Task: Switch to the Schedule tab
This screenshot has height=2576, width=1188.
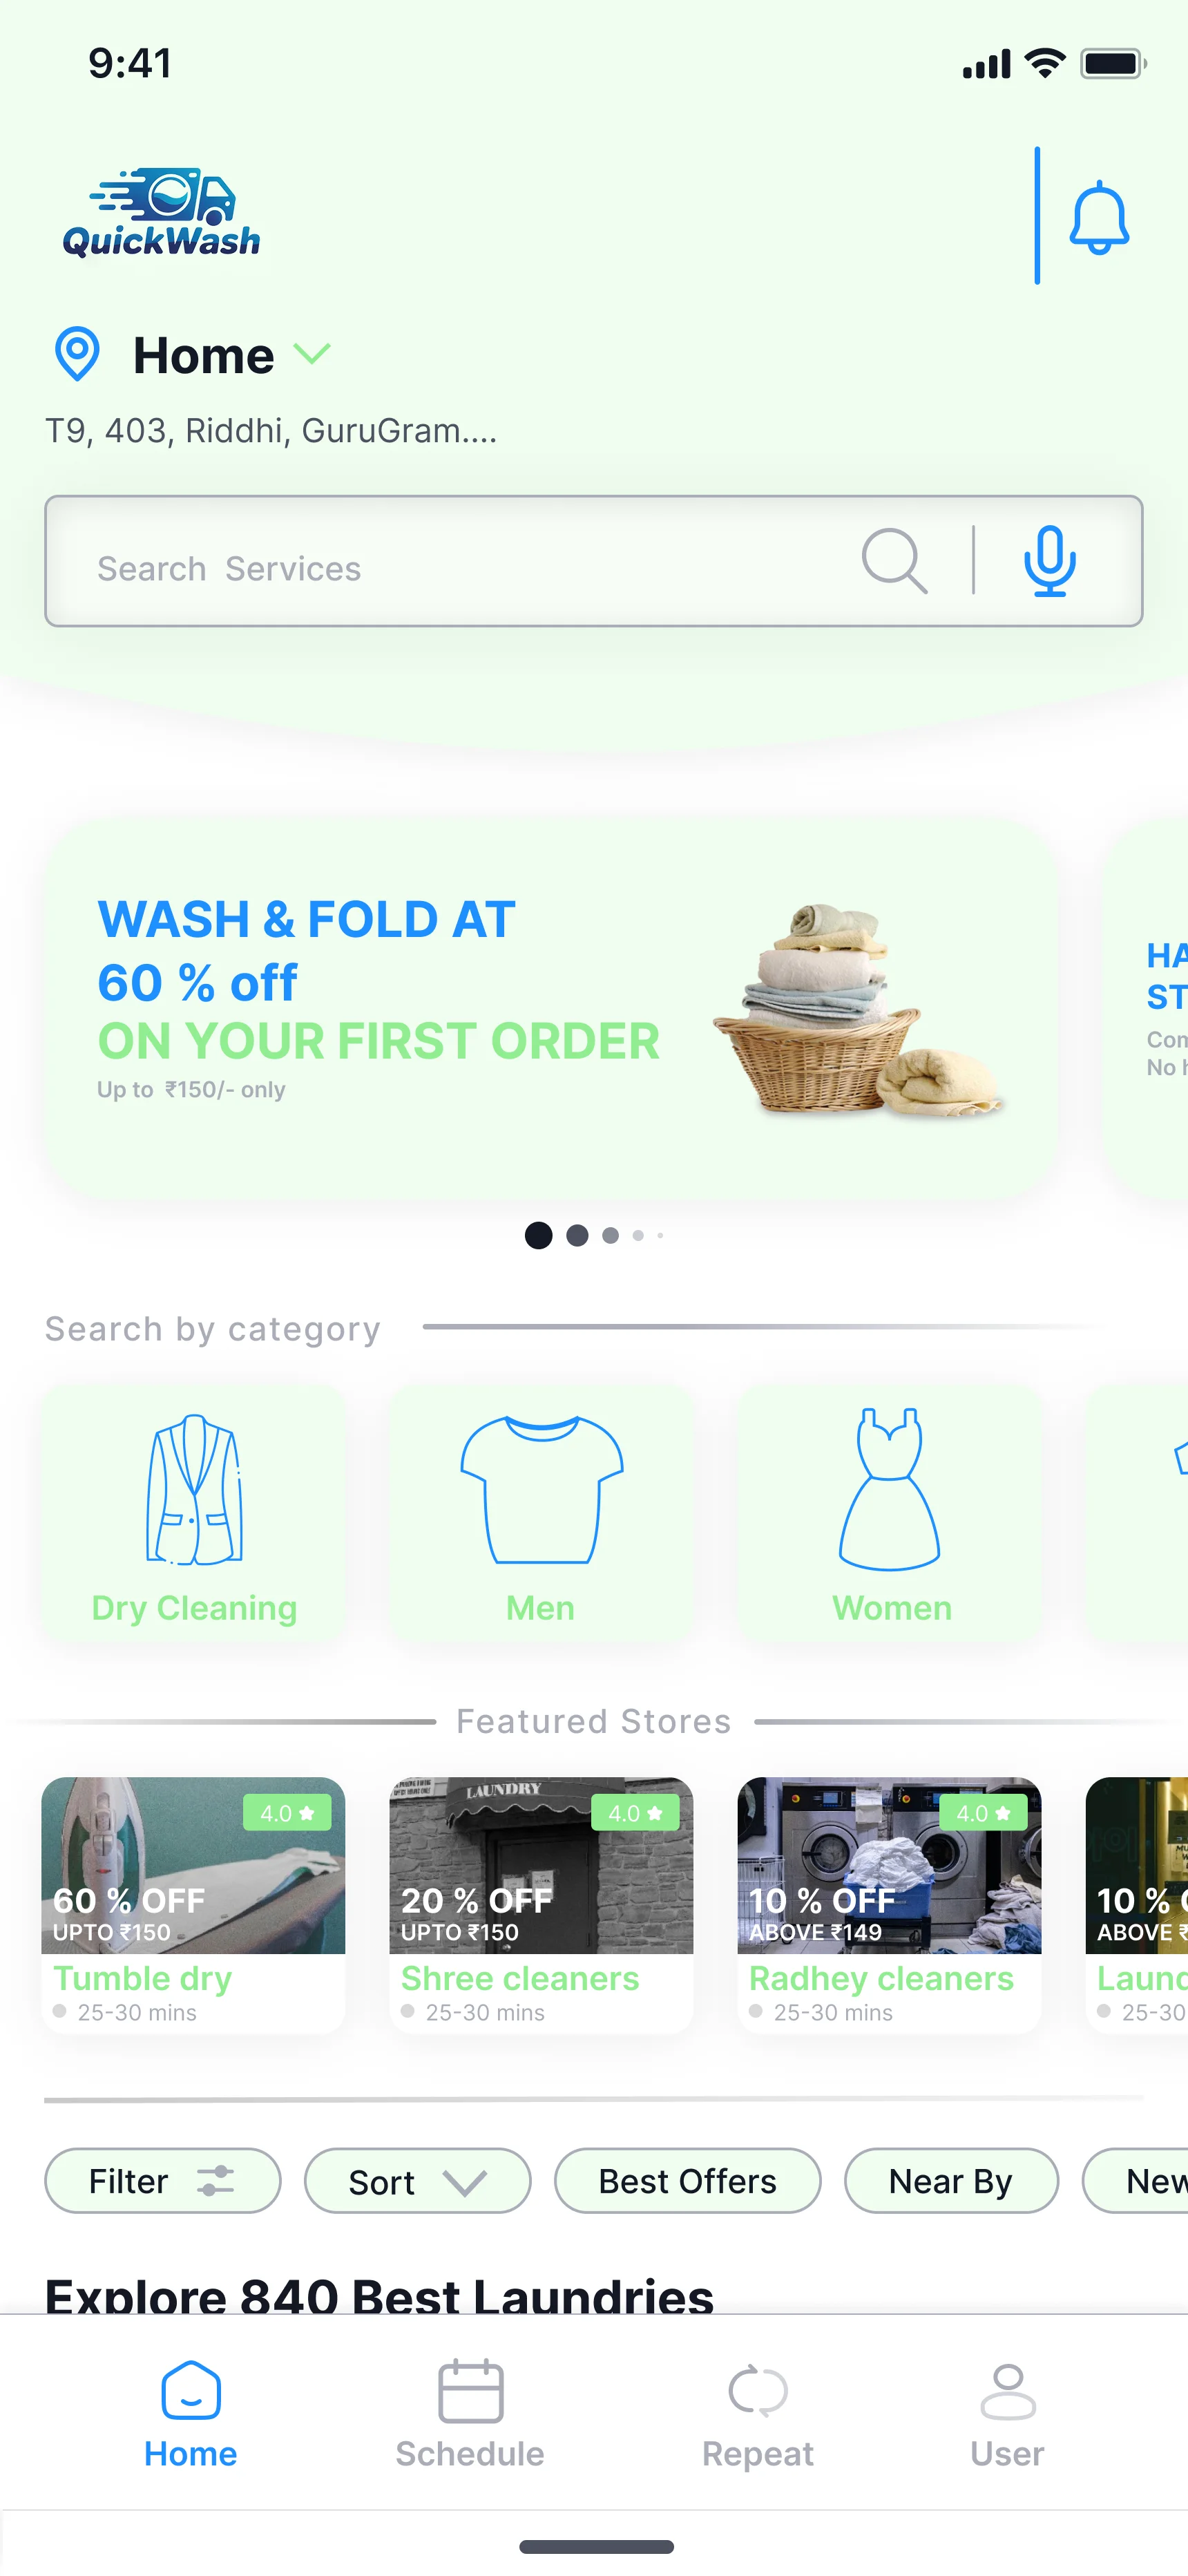Action: 470,2414
